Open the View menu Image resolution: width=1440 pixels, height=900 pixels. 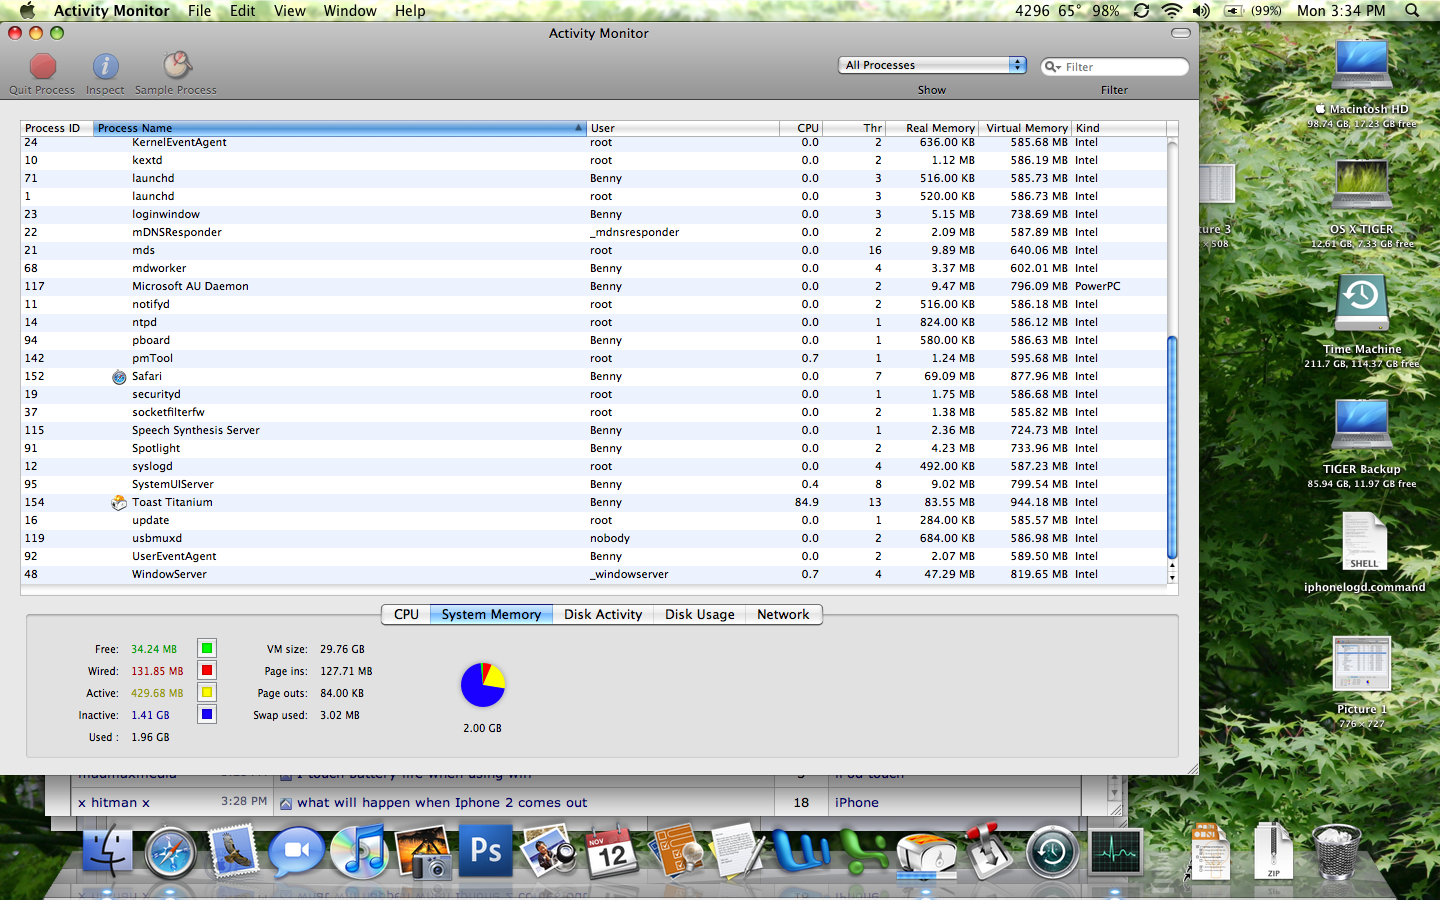(x=290, y=11)
